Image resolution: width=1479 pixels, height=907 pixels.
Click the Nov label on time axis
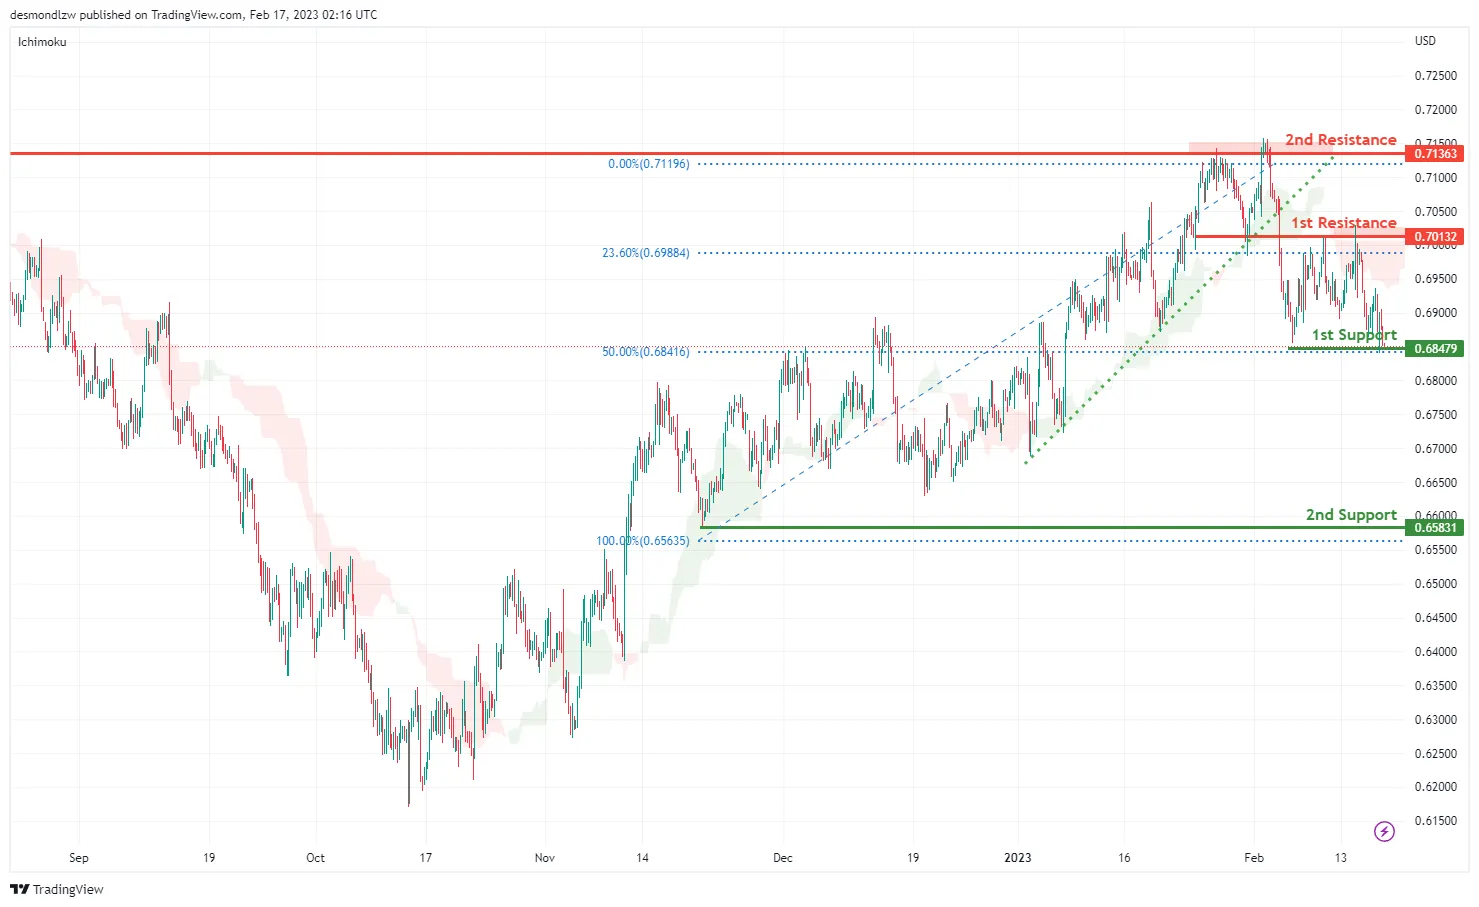point(545,858)
